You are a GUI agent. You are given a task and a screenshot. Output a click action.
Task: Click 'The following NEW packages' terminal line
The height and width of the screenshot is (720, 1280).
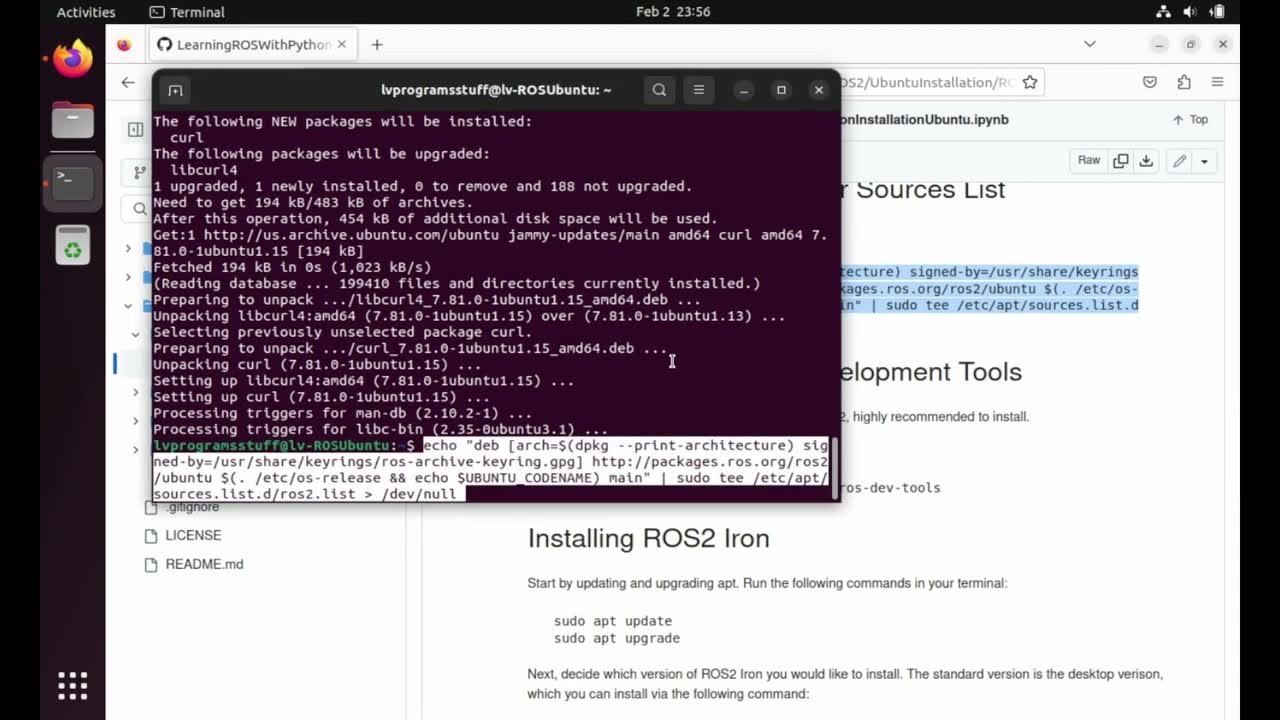[x=342, y=121]
